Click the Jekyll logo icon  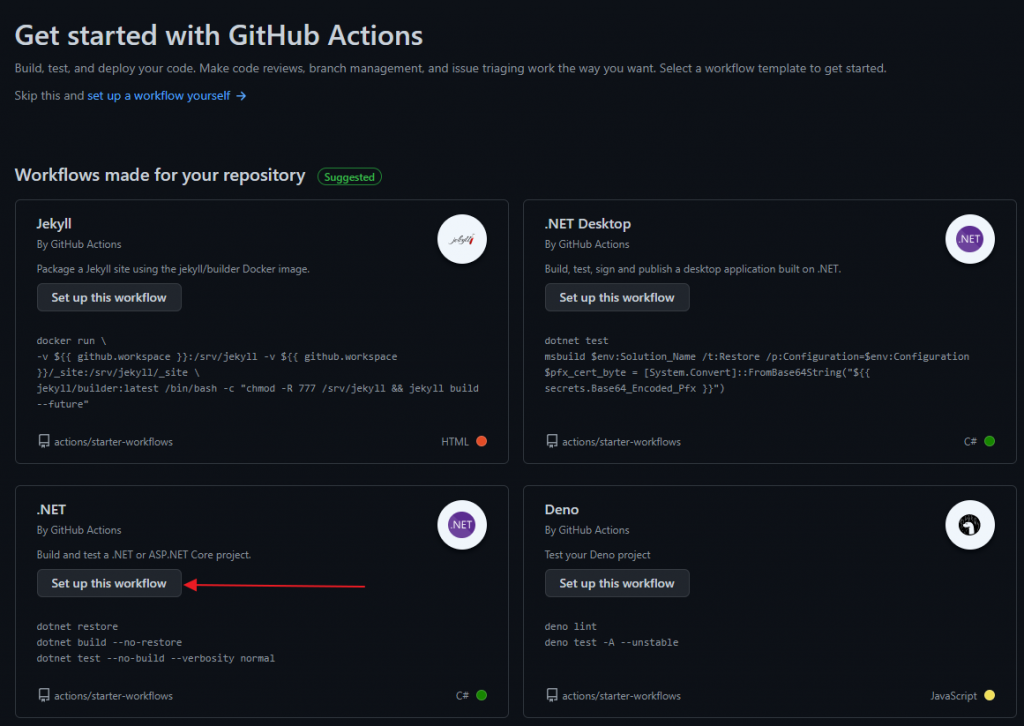click(x=462, y=239)
